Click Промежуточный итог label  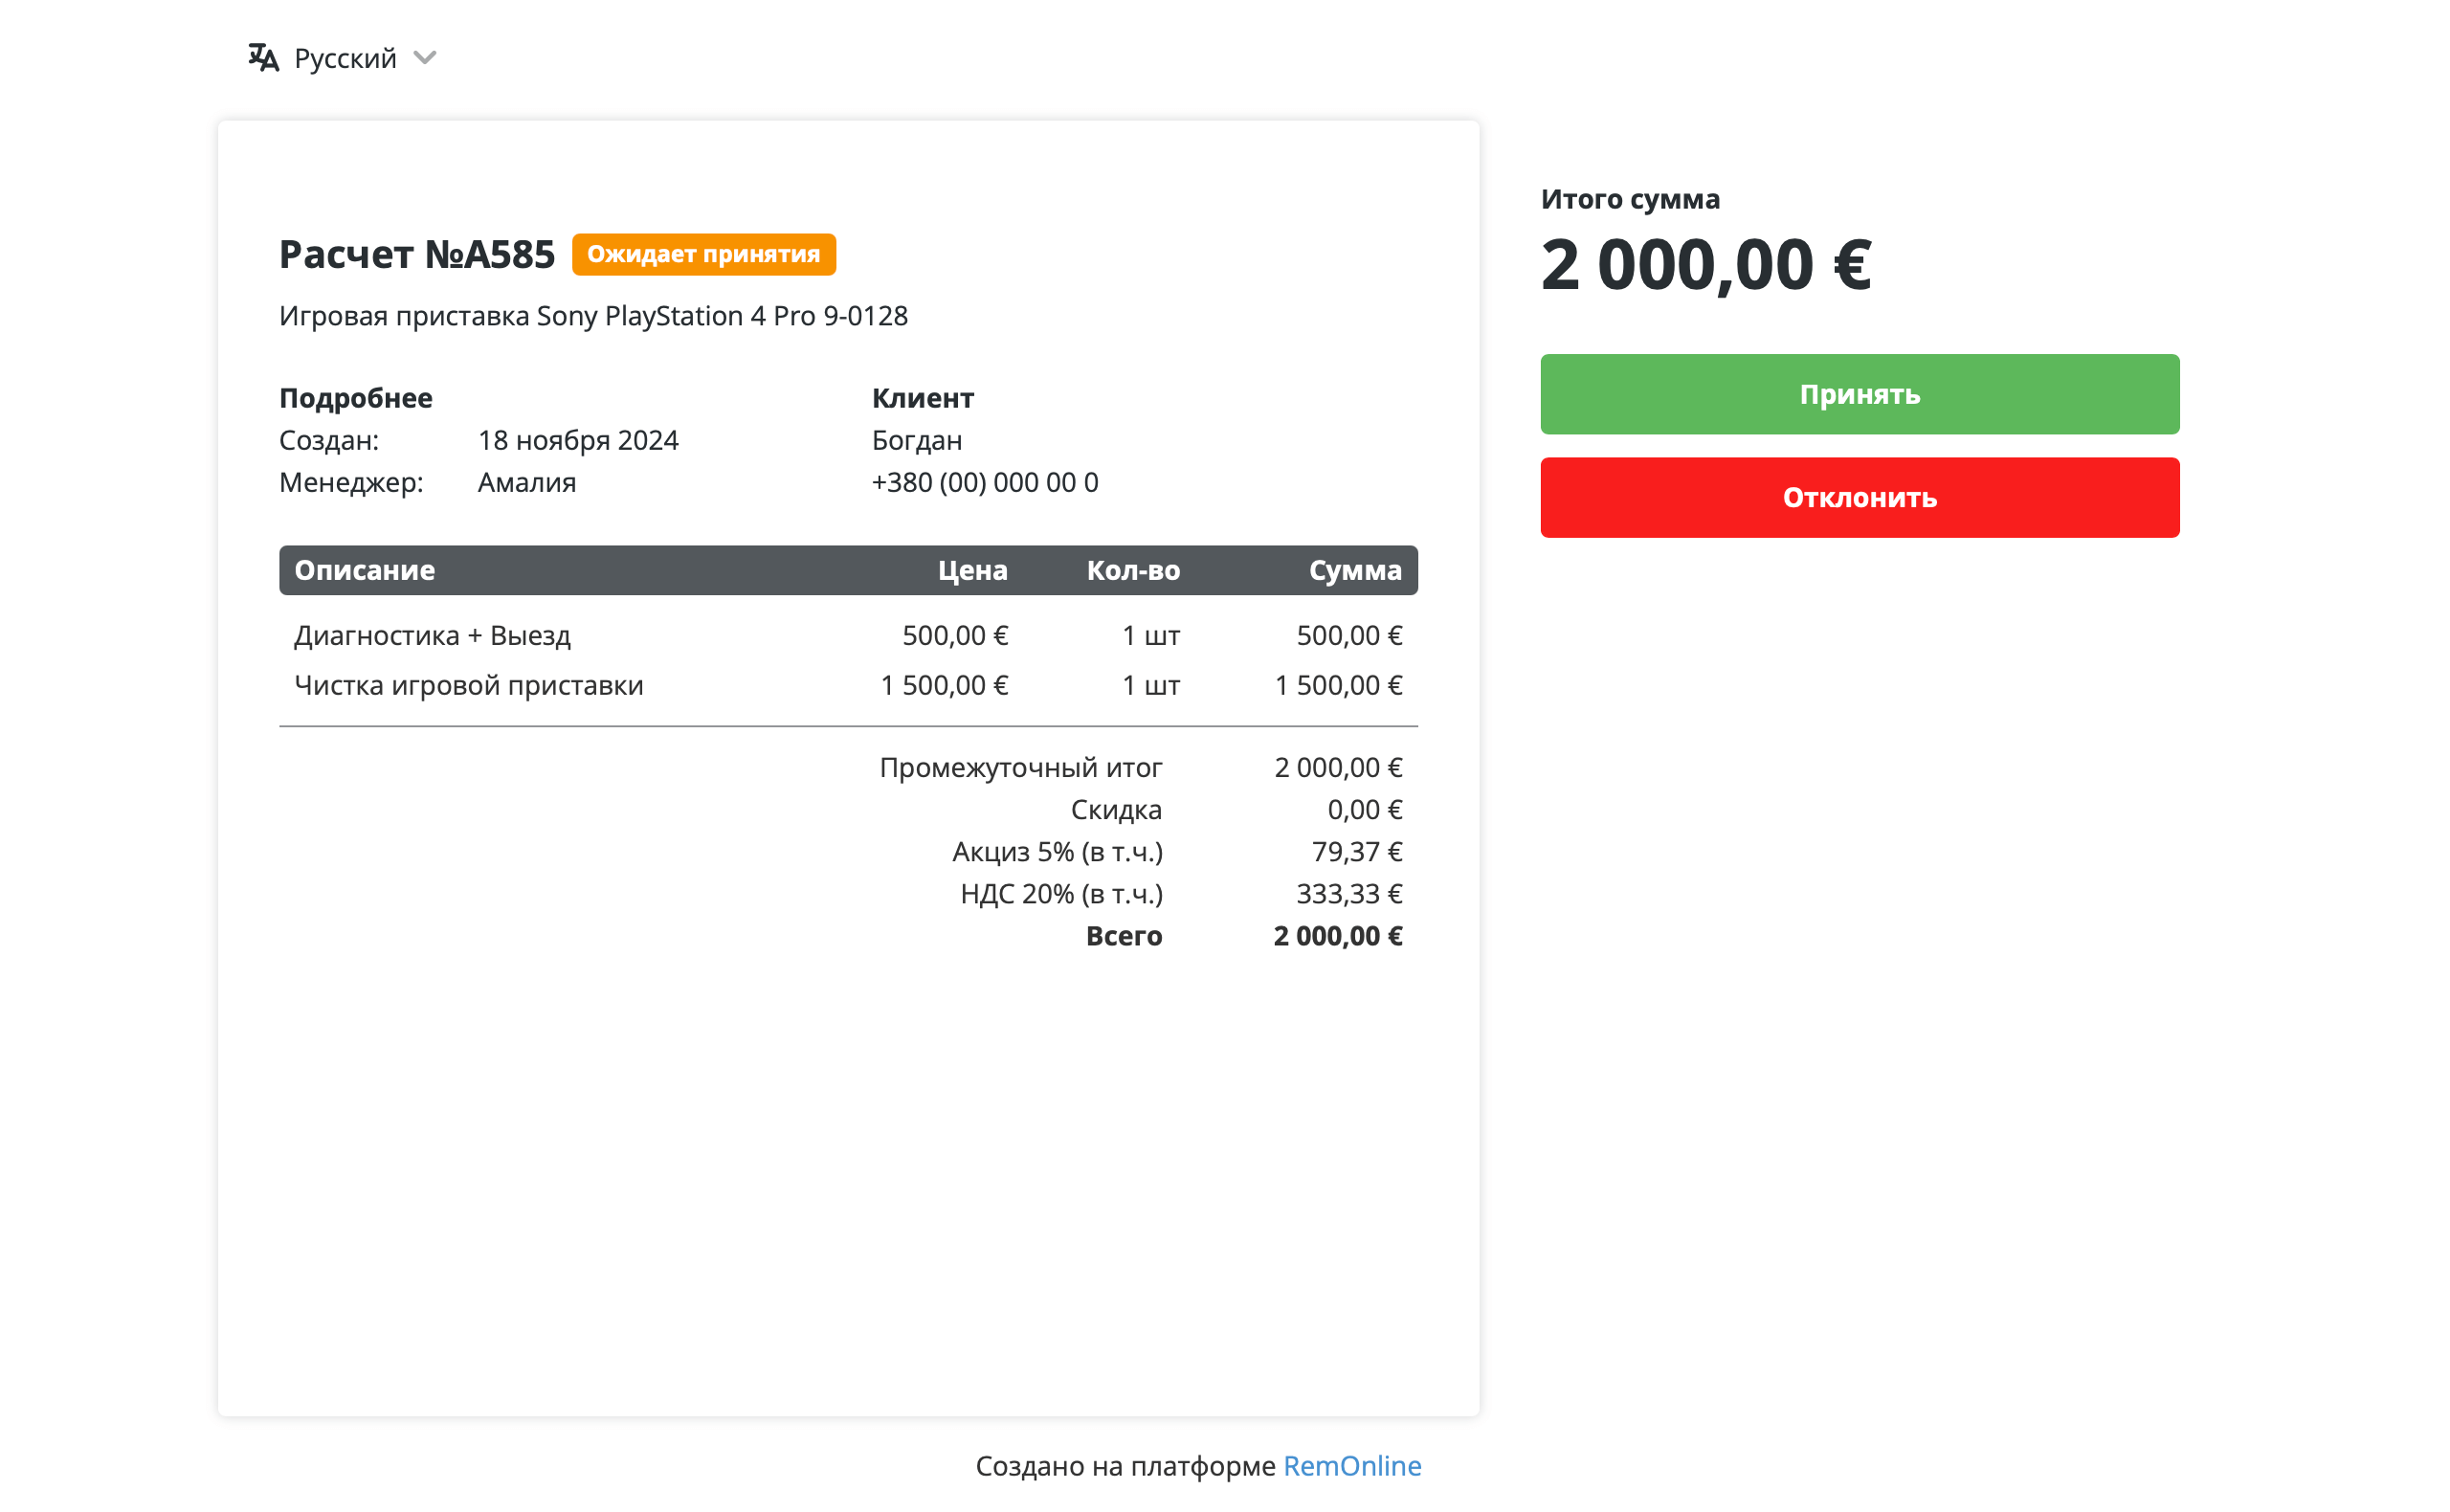point(1020,767)
